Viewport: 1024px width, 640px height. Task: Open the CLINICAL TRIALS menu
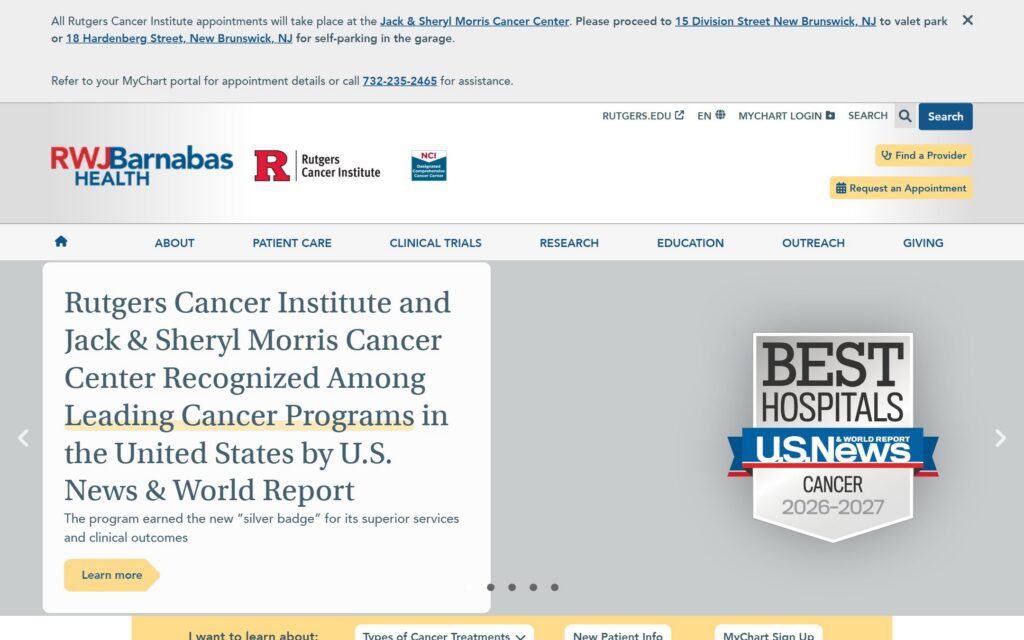436,243
